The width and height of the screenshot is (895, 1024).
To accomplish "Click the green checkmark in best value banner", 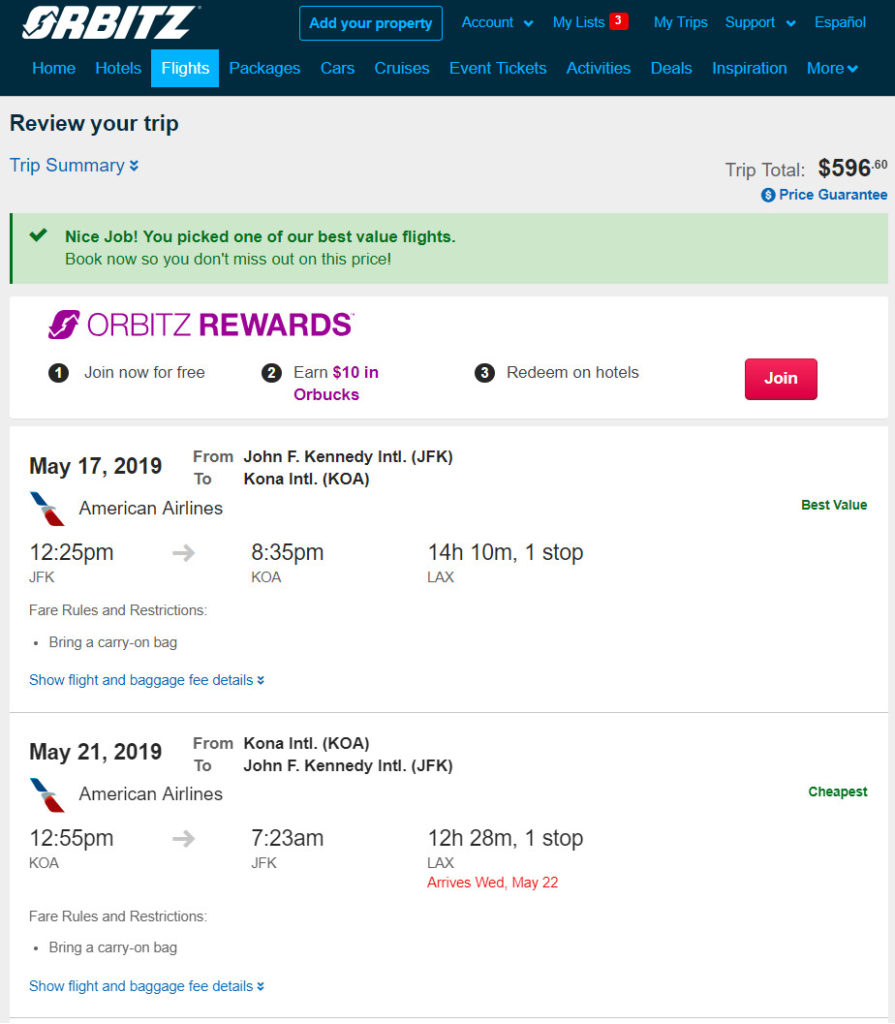I will (39, 234).
